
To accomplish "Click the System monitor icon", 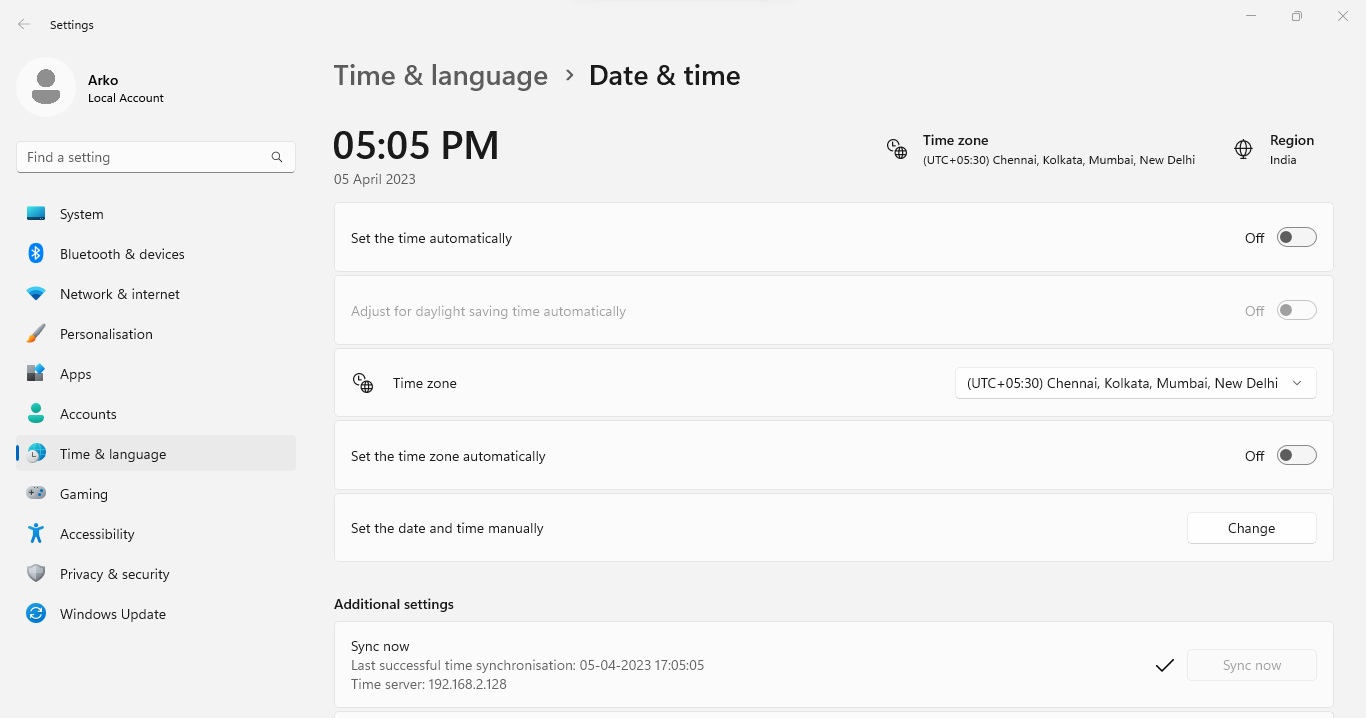I will (x=36, y=214).
